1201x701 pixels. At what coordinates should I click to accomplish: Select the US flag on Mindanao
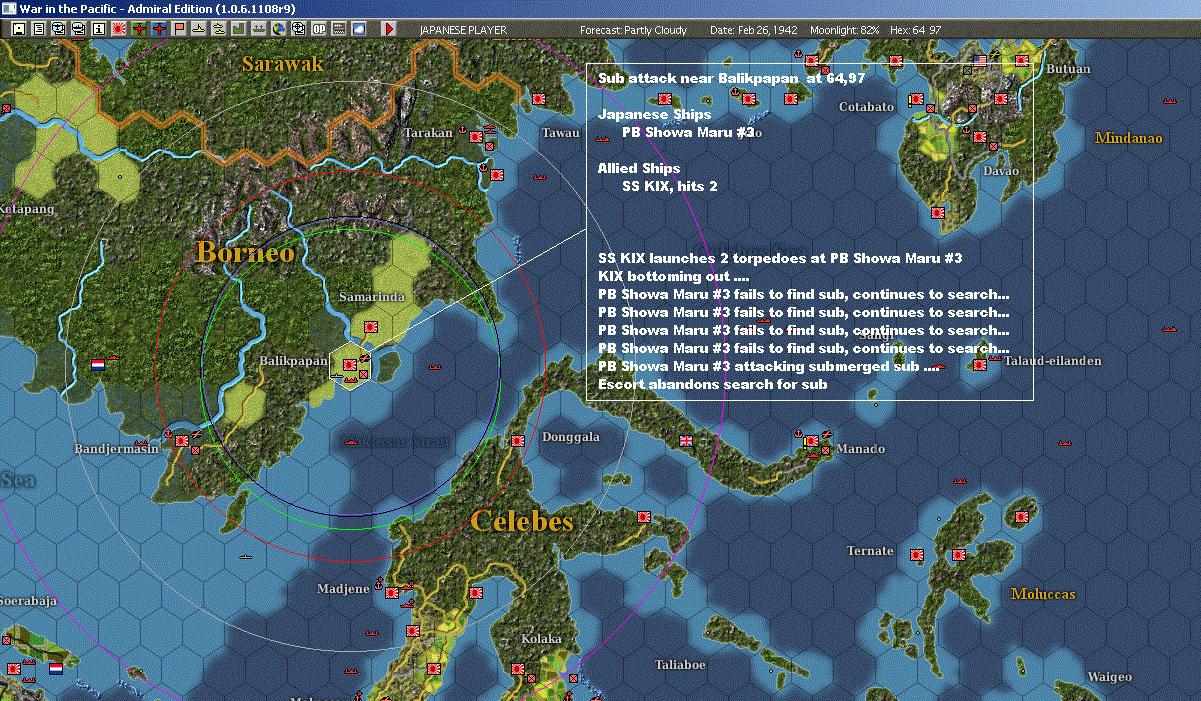[x=980, y=62]
